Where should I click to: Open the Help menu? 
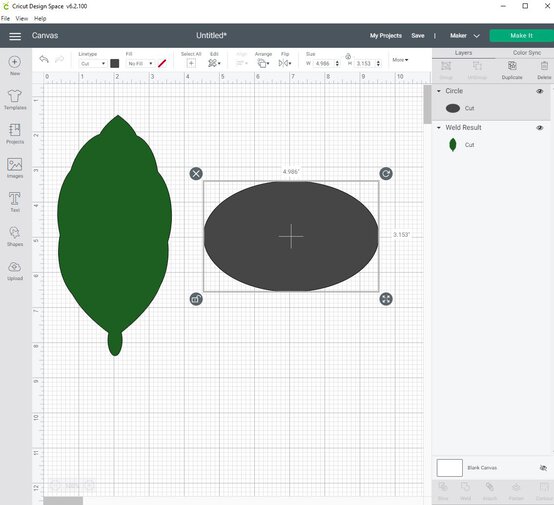point(40,18)
